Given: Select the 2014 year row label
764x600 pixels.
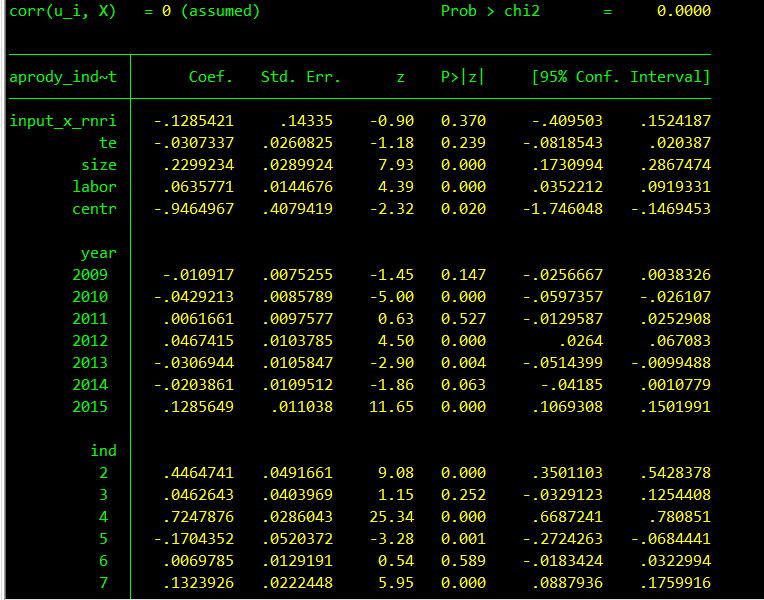Looking at the screenshot, I should 90,385.
